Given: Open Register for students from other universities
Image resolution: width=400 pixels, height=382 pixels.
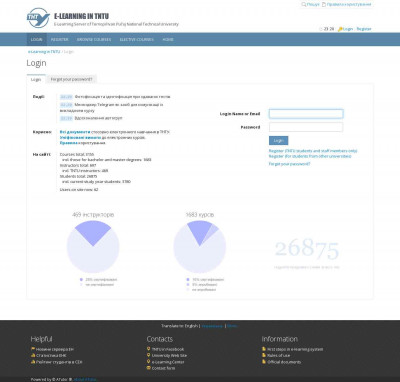Looking at the screenshot, I should click(x=310, y=156).
